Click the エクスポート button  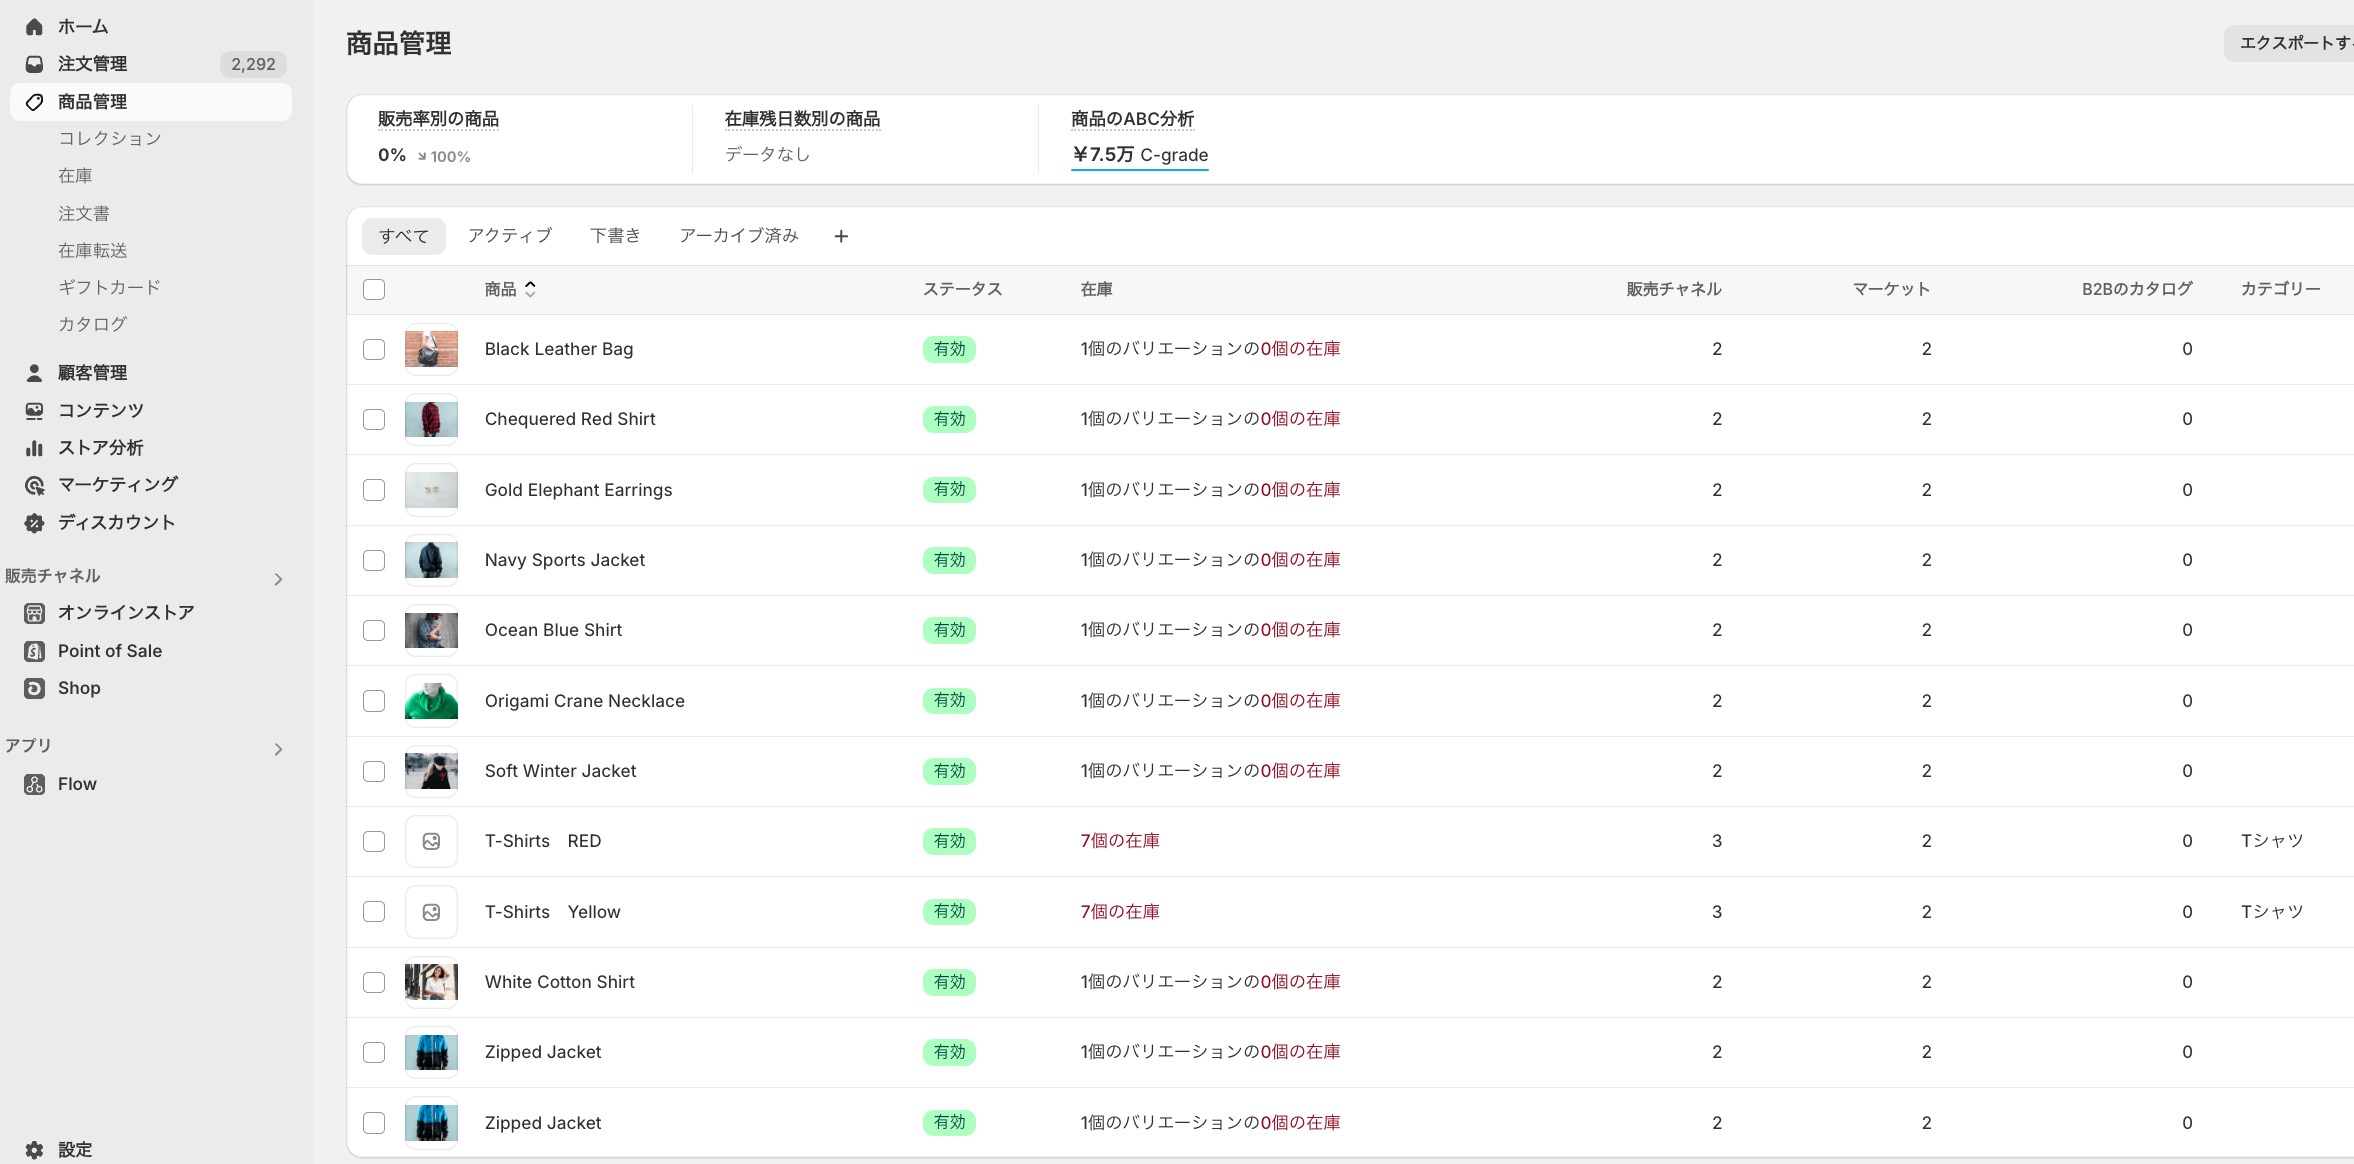click(x=2289, y=43)
